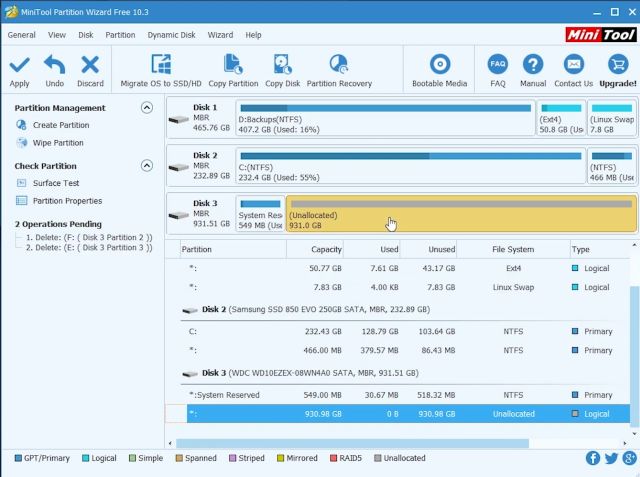
Task: Open the Wizard menu
Action: [x=220, y=35]
